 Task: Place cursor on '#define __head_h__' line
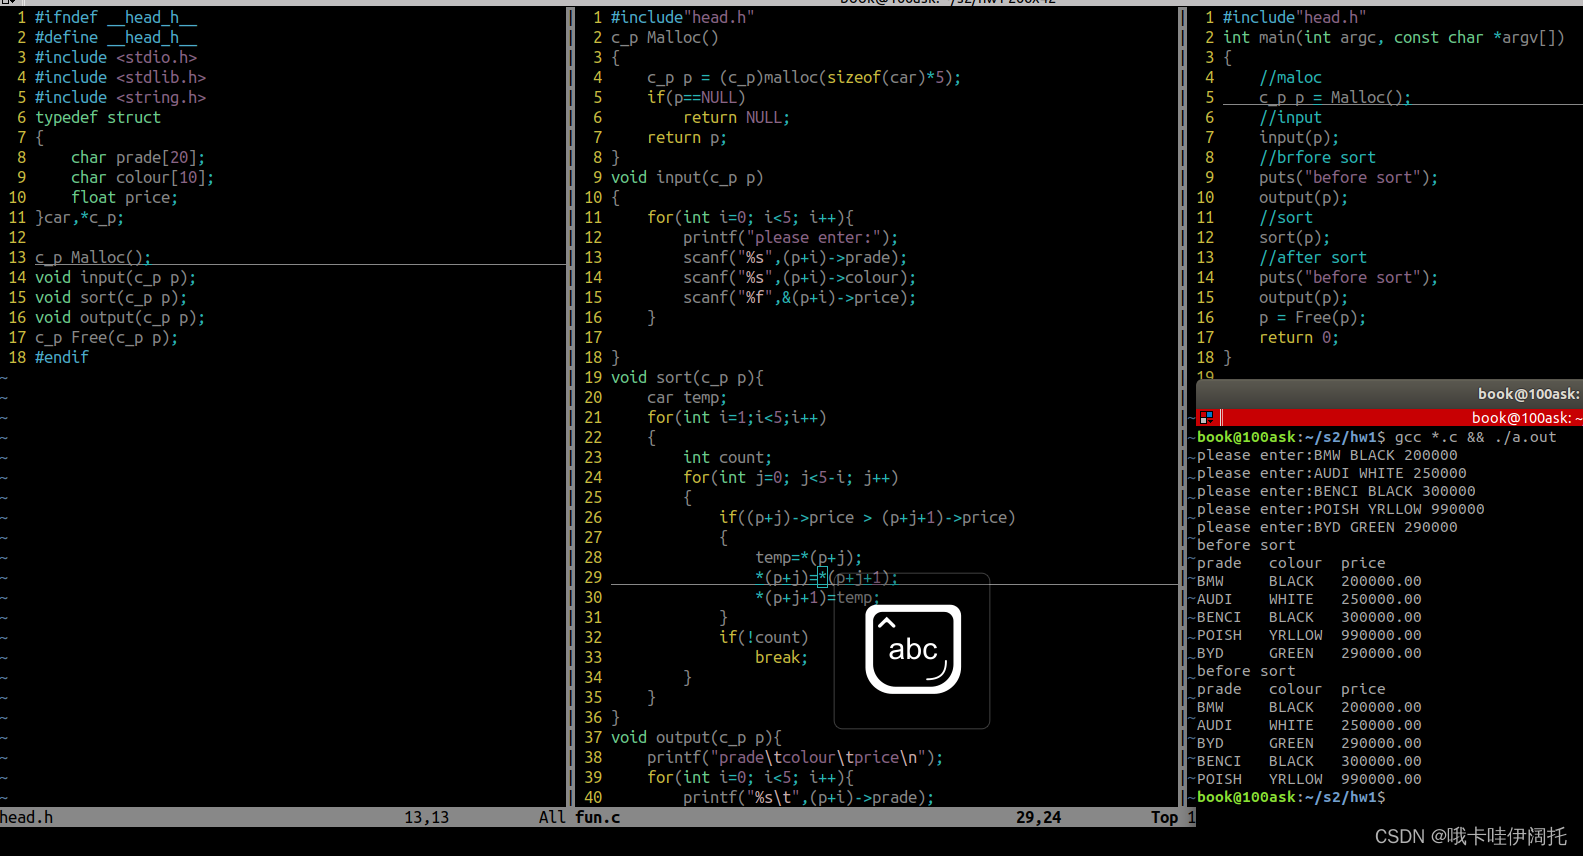(x=116, y=37)
